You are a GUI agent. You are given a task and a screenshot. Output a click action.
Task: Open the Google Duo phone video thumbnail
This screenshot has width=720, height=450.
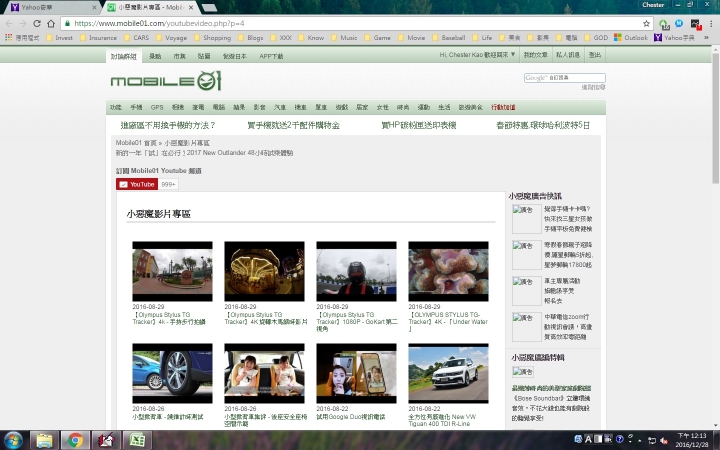356,373
